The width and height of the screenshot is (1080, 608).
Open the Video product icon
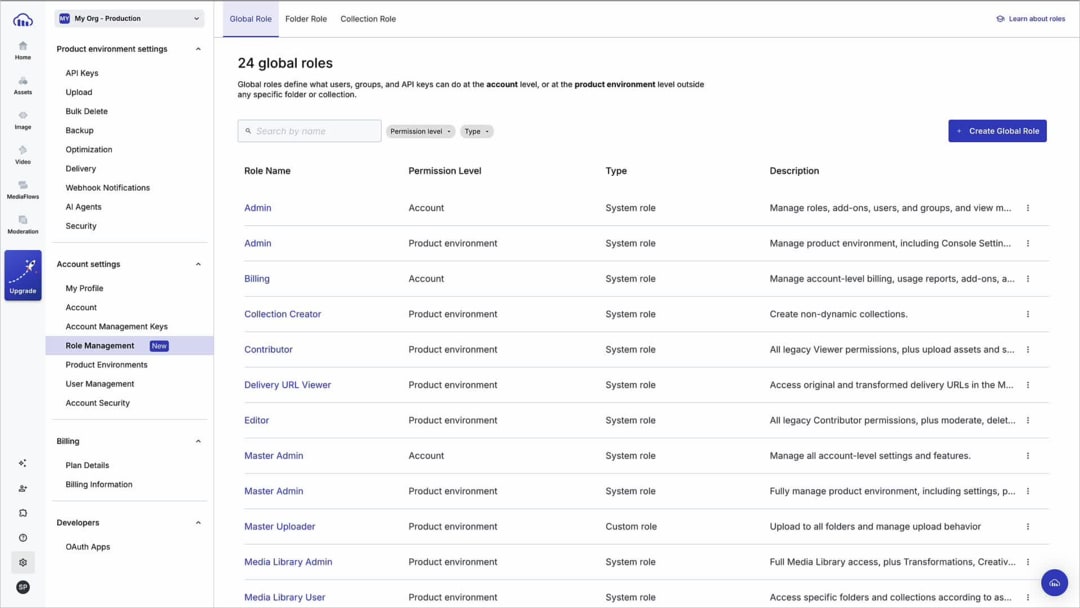point(23,155)
